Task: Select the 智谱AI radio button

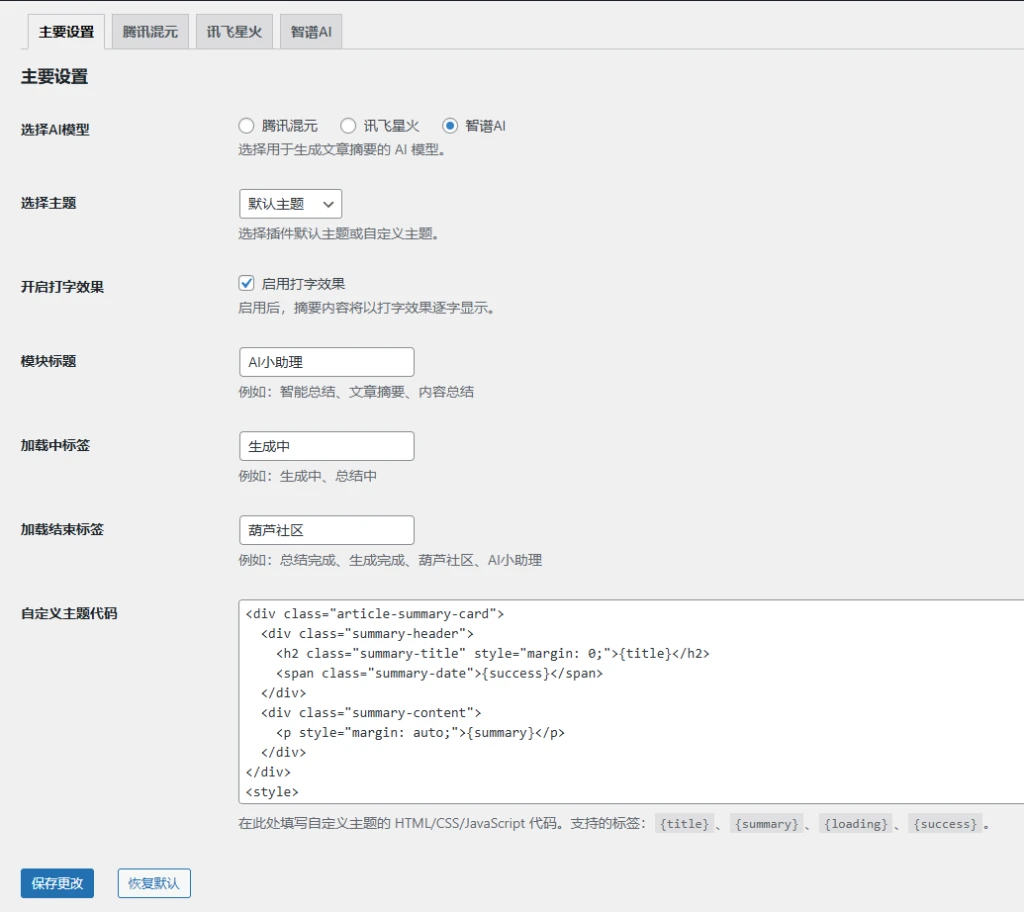Action: pyautogui.click(x=450, y=125)
